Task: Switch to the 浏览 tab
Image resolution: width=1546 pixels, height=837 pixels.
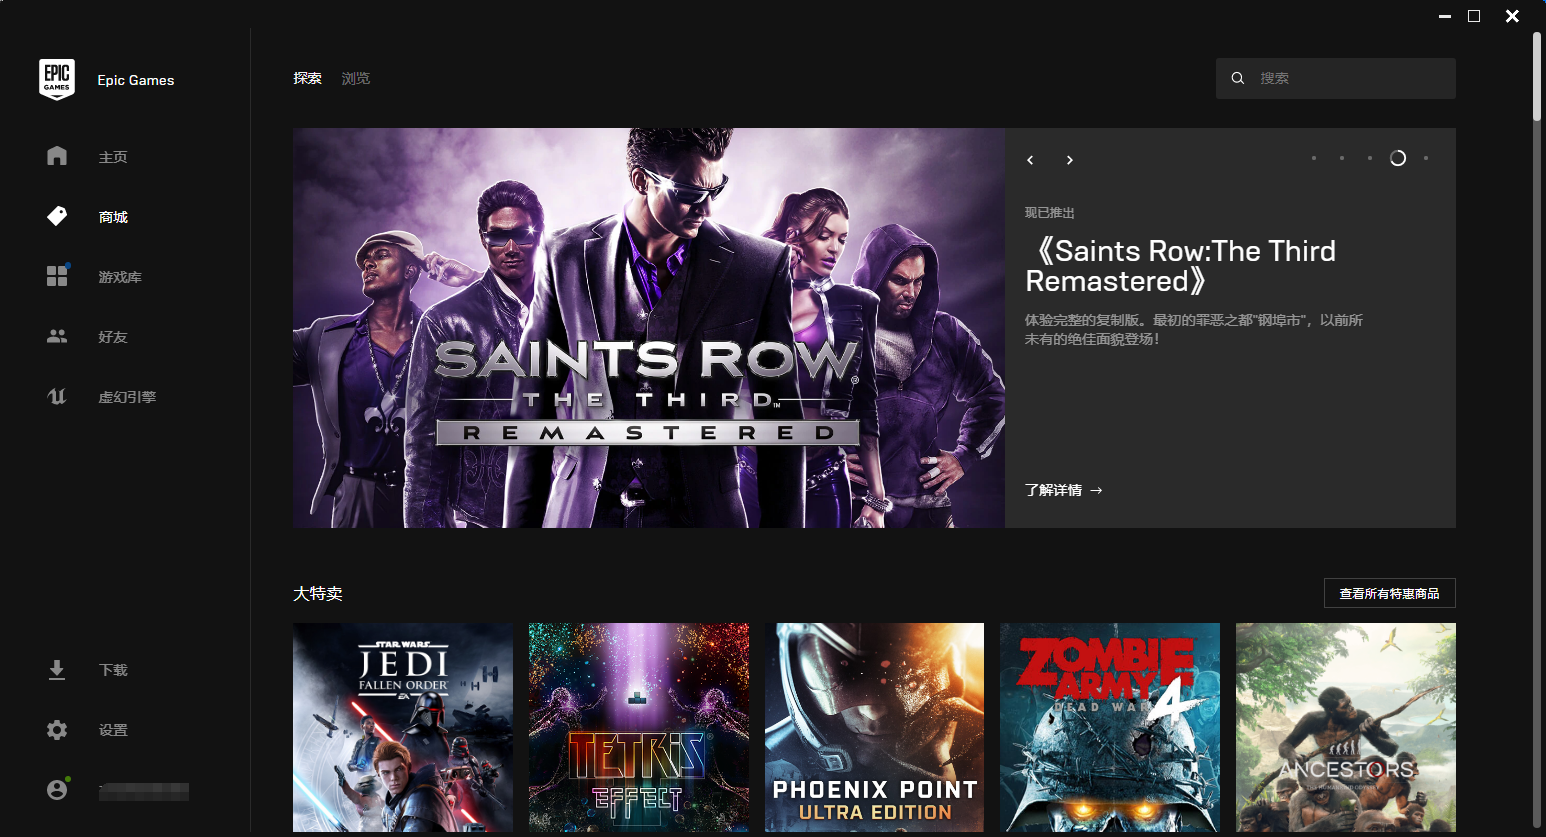Action: coord(355,78)
